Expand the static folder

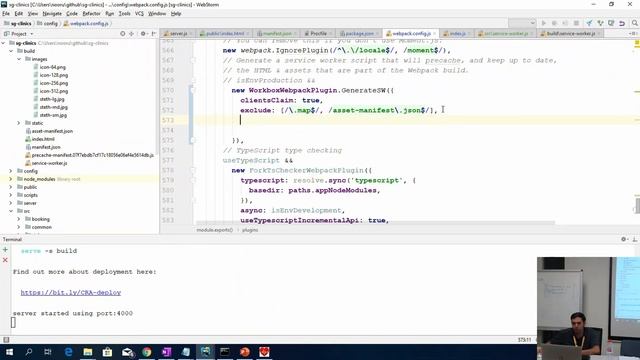point(19,123)
